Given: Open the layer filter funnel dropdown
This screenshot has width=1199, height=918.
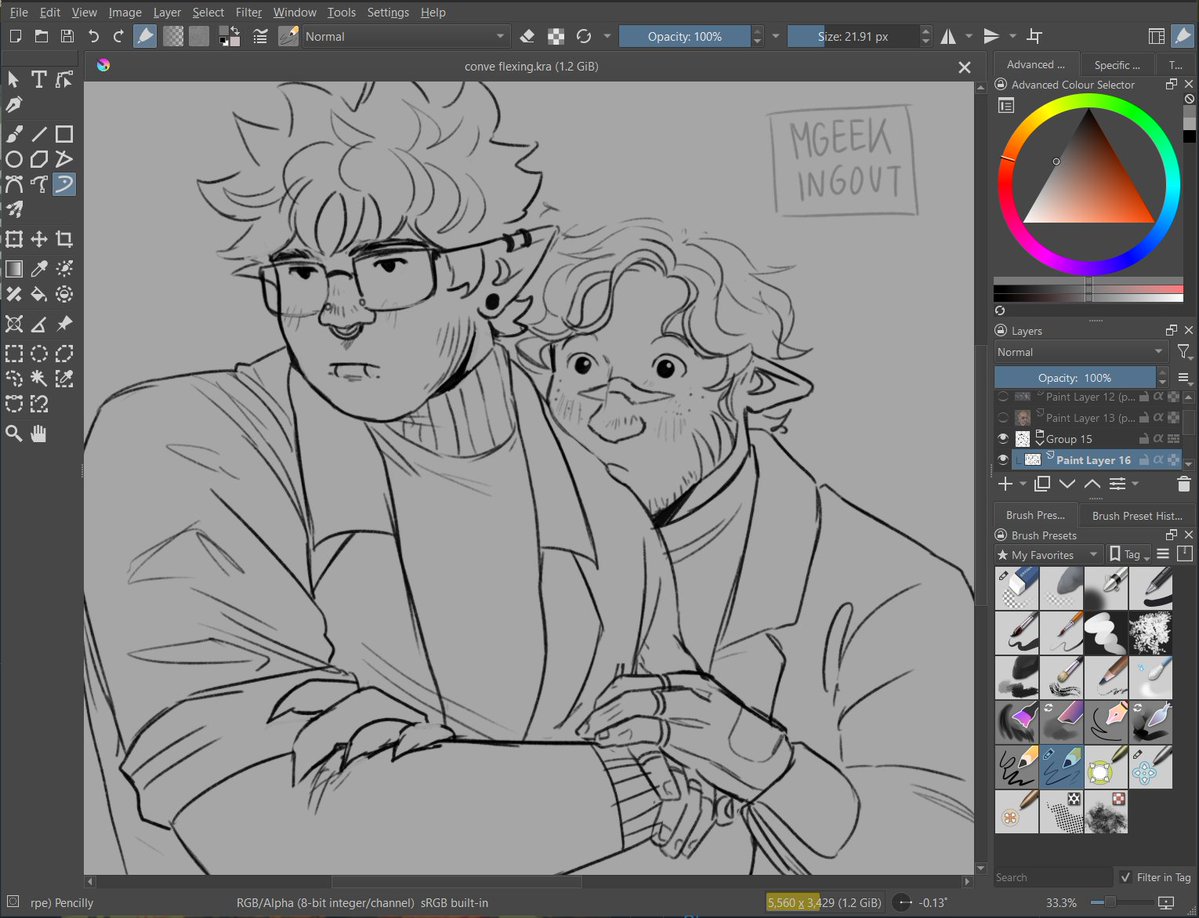Looking at the screenshot, I should (x=1184, y=352).
